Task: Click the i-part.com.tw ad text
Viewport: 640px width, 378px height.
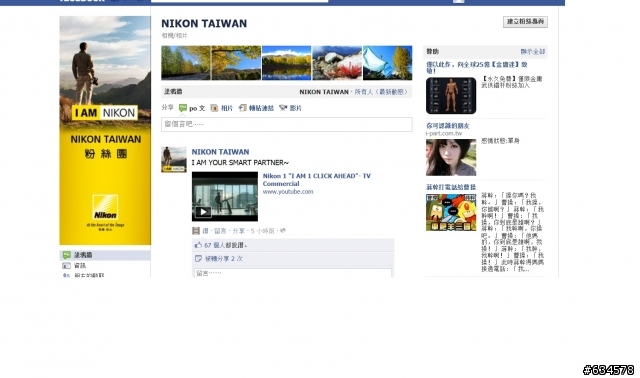Action: coord(444,133)
